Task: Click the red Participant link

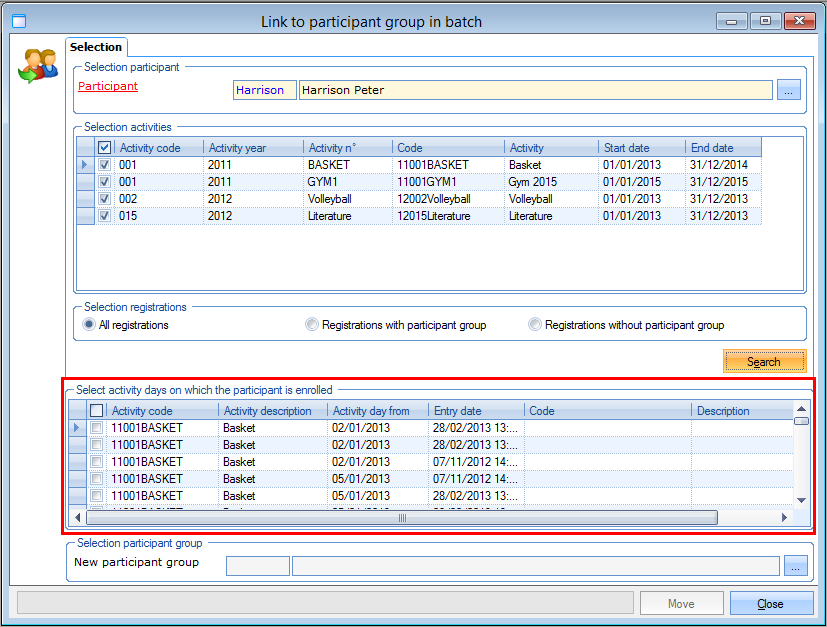Action: click(108, 87)
